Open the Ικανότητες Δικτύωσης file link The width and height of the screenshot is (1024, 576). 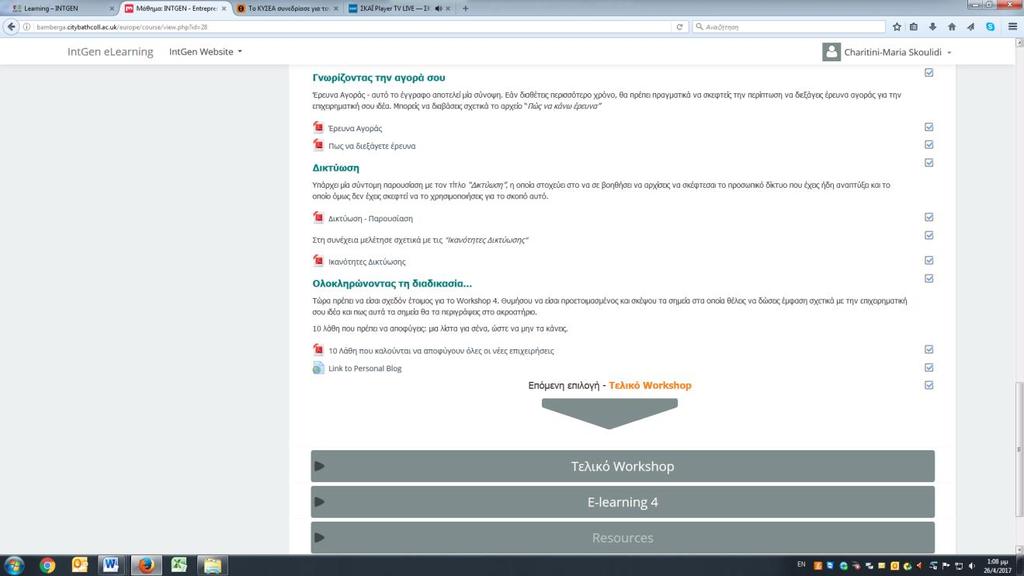366,262
